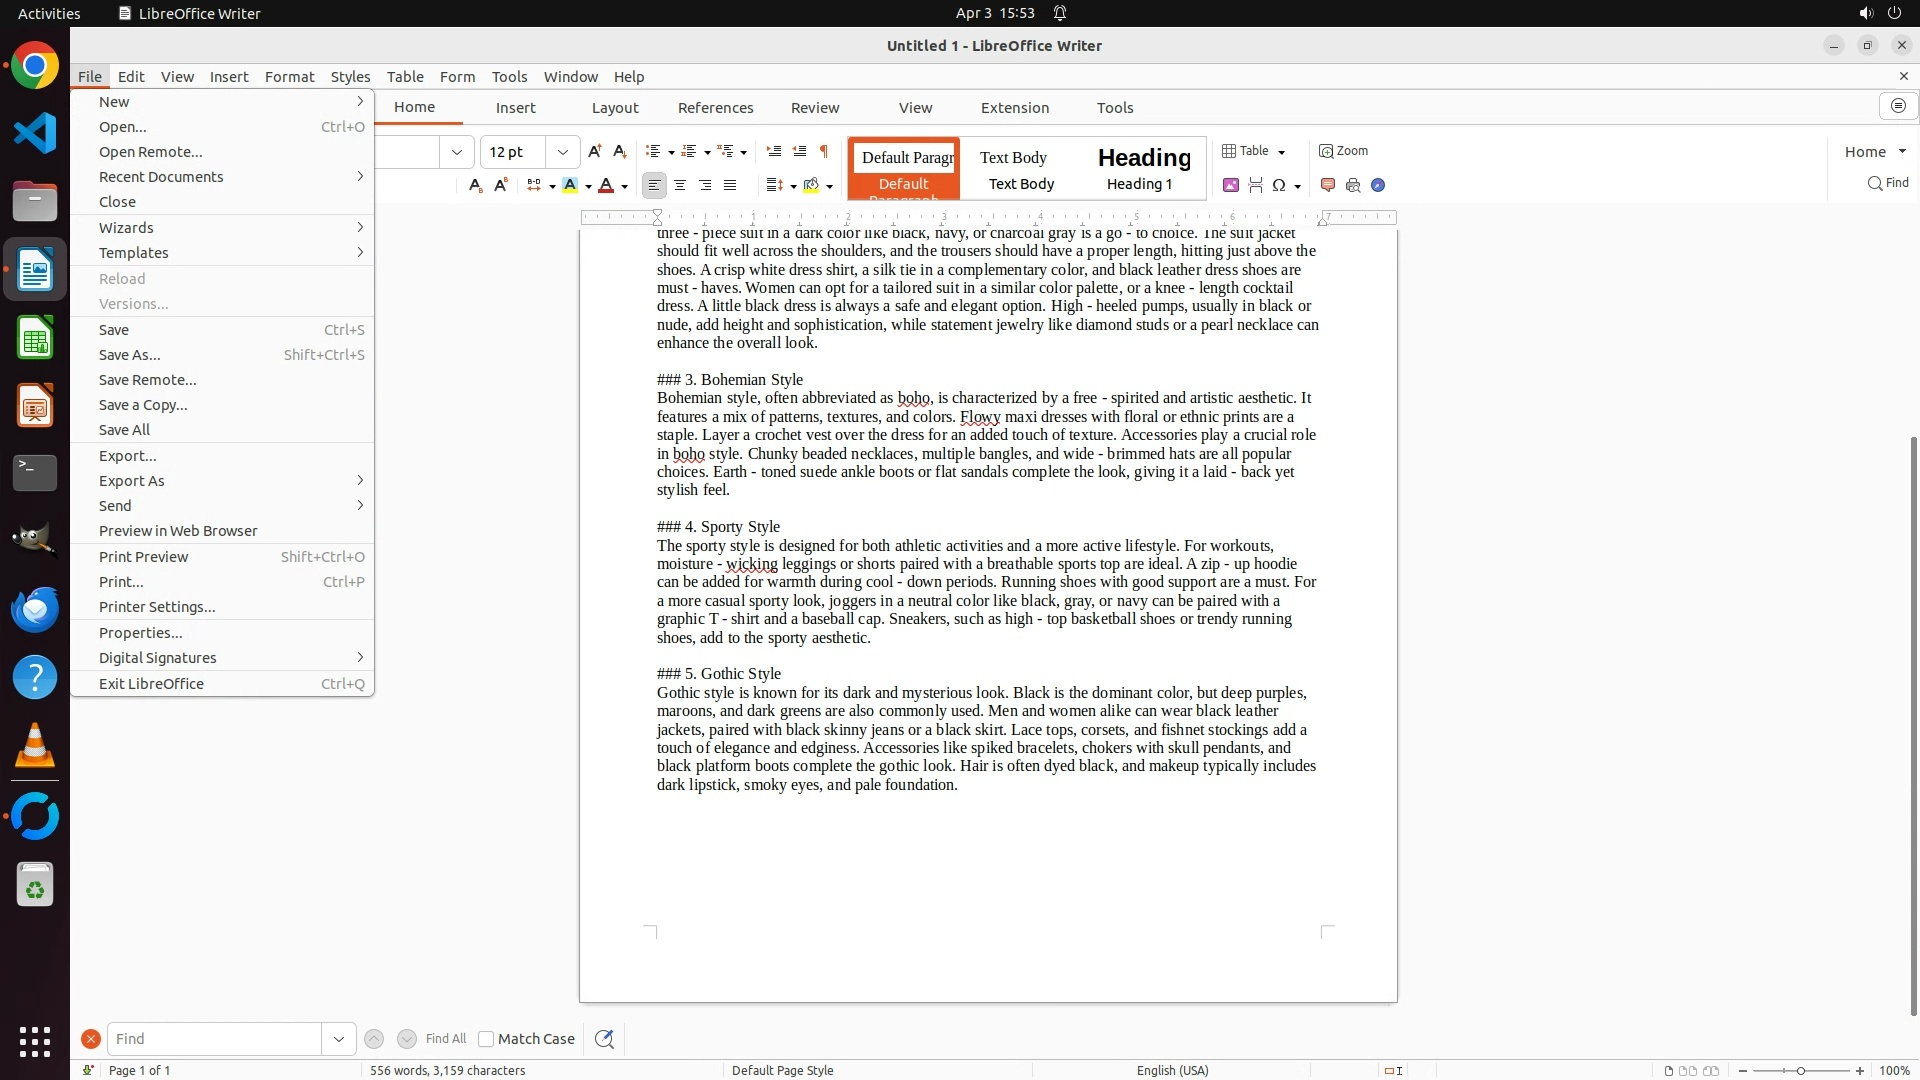The width and height of the screenshot is (1920, 1080).
Task: Switch to the References tab
Action: coord(715,108)
